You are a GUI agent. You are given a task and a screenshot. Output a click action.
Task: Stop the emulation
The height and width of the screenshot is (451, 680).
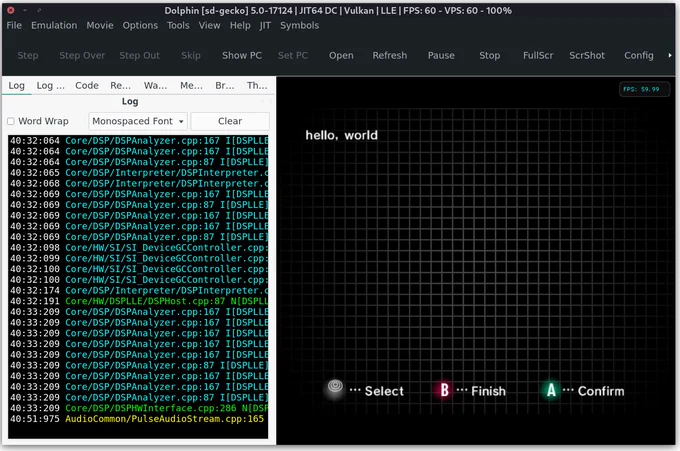click(490, 56)
